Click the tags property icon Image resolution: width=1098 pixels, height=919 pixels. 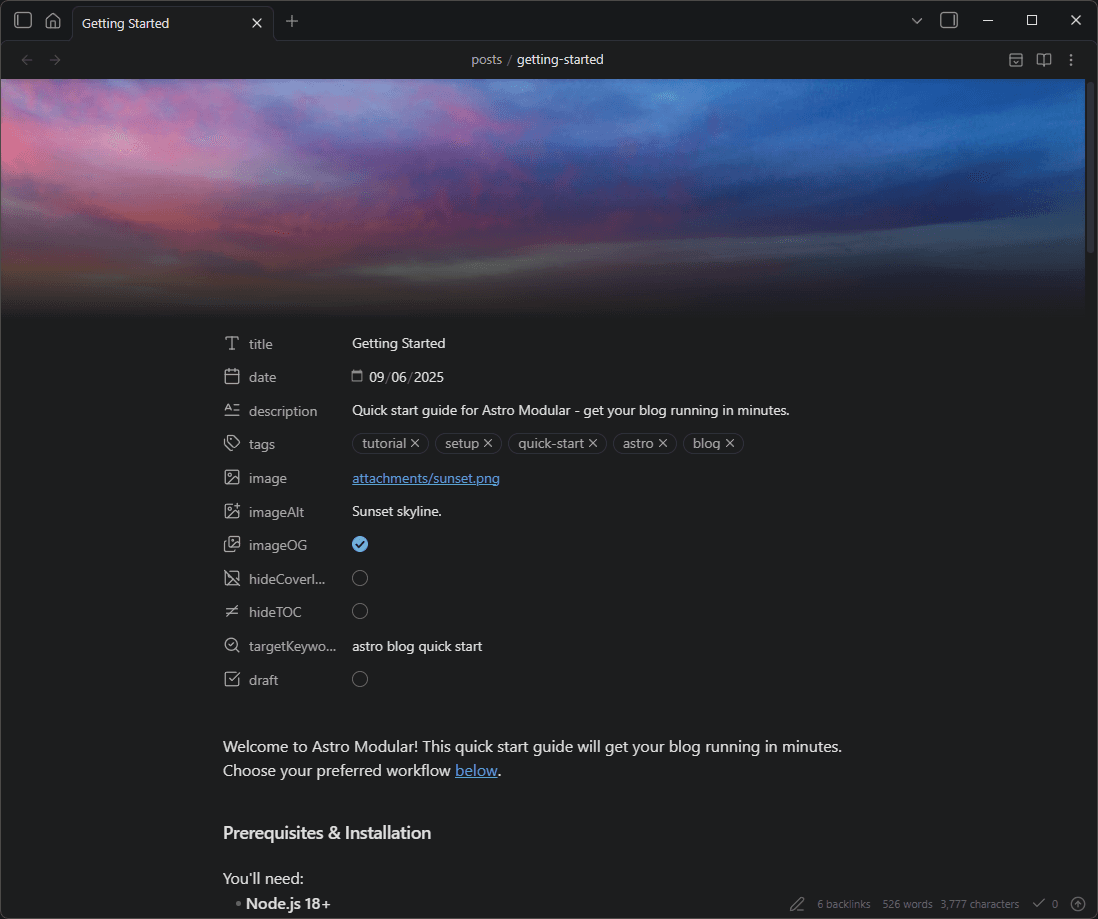pos(231,443)
